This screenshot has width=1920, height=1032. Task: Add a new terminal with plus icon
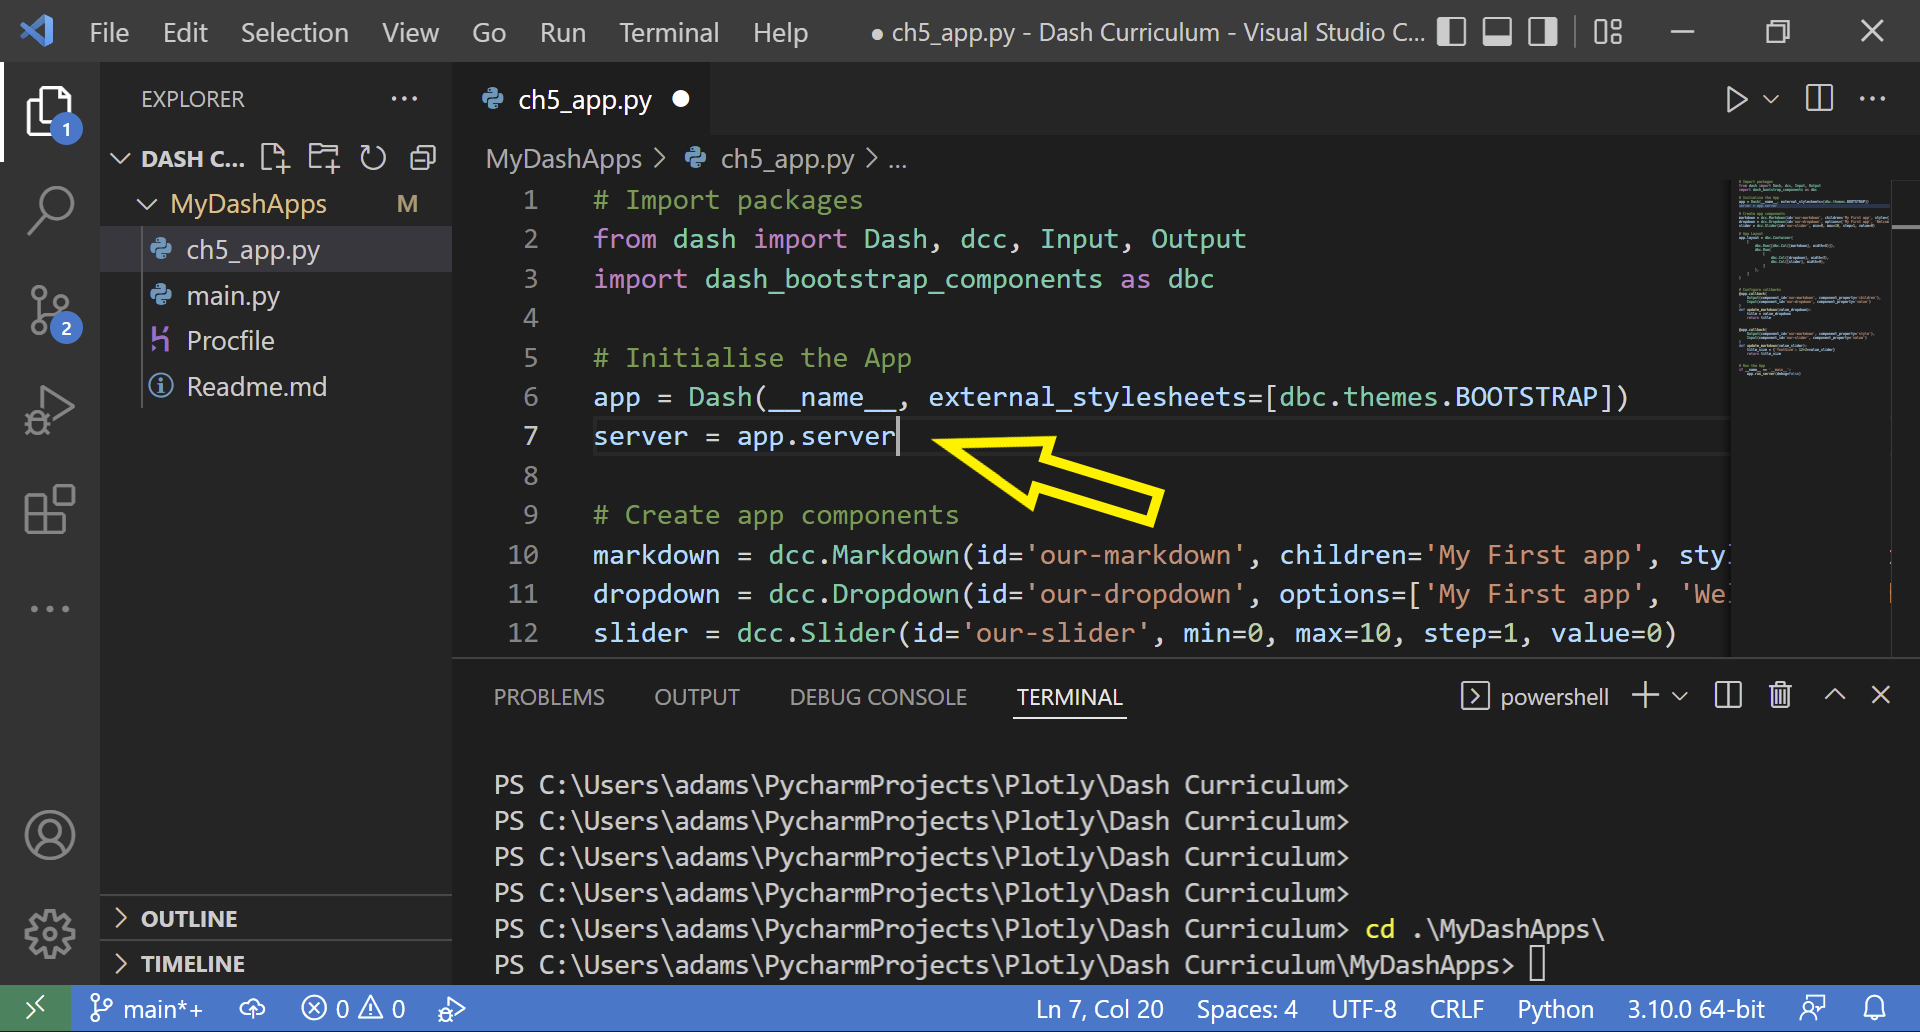1645,695
